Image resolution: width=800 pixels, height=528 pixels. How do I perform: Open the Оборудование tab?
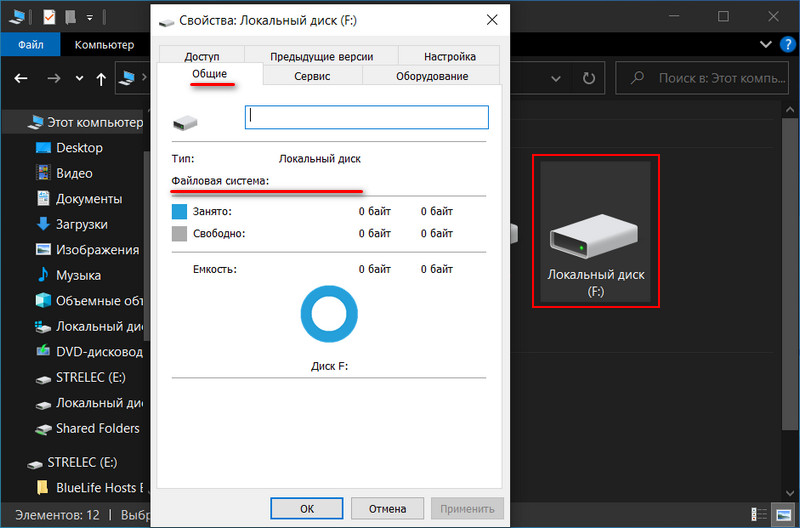[x=432, y=76]
